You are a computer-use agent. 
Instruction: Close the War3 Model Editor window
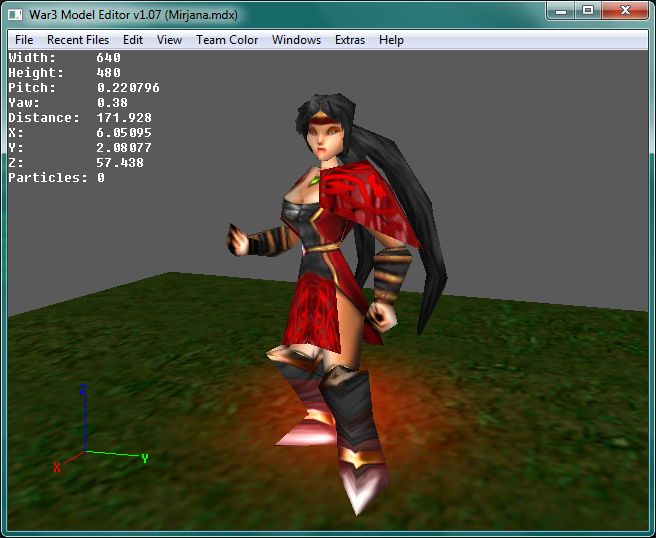(625, 11)
